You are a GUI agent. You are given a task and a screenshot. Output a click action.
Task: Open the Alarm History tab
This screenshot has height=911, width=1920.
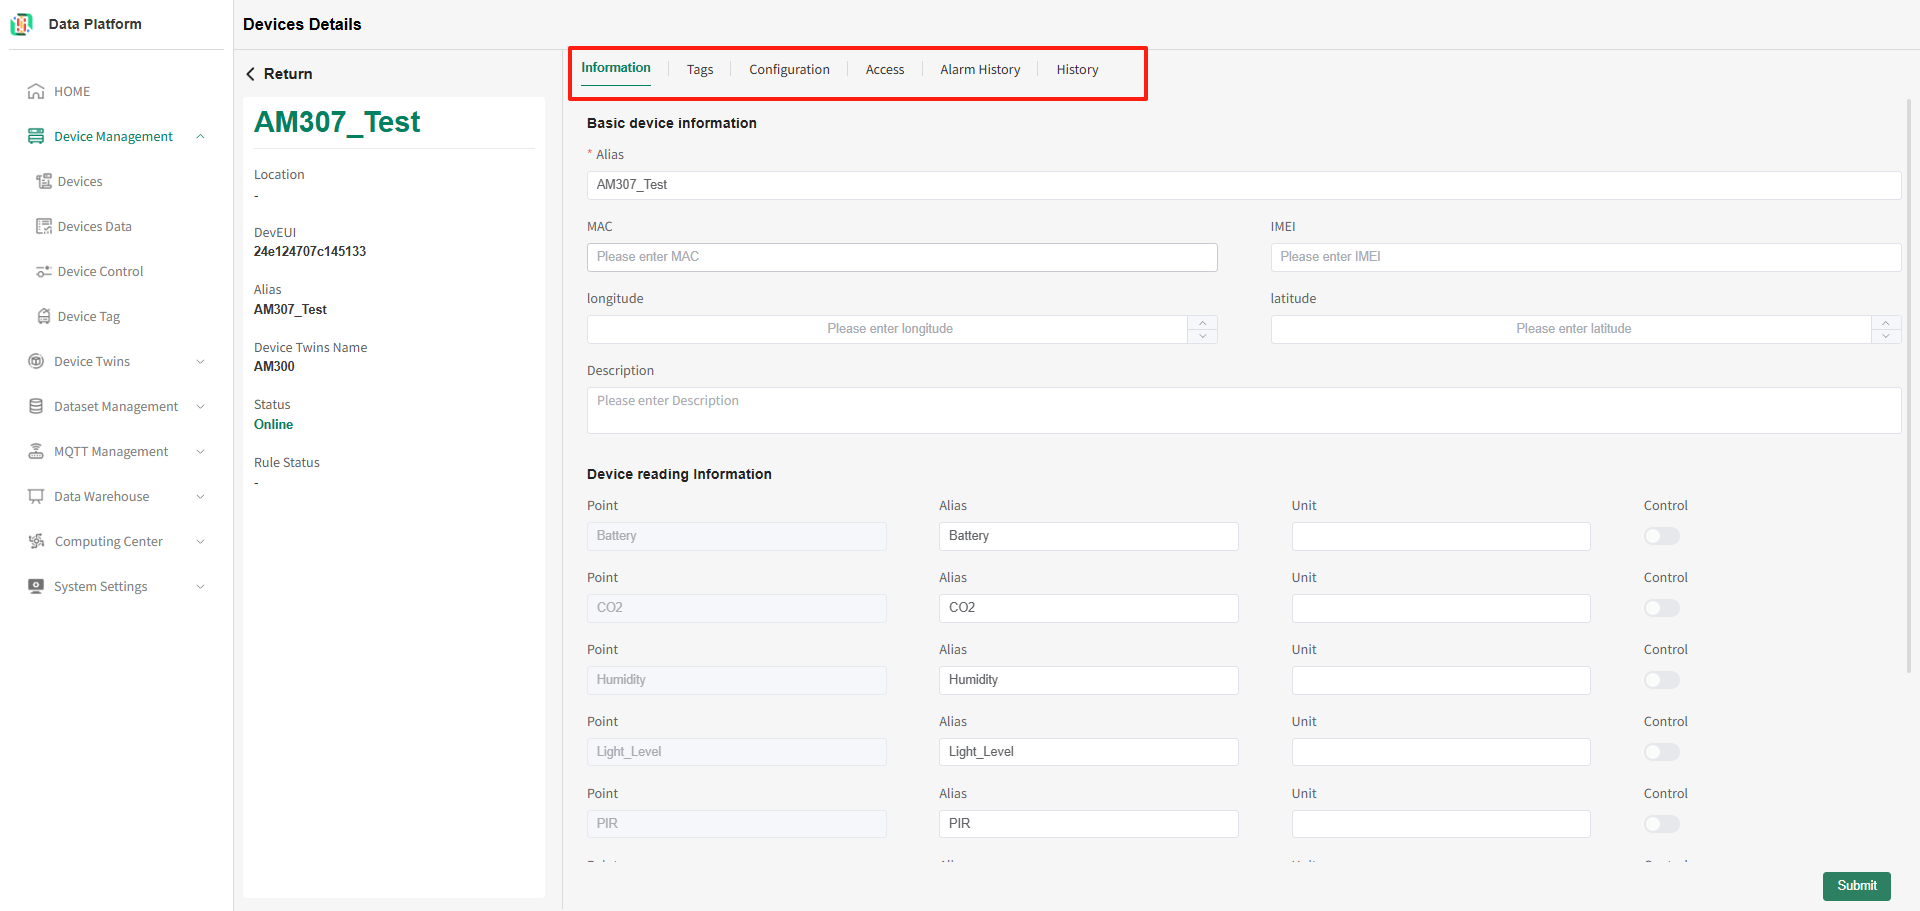980,69
